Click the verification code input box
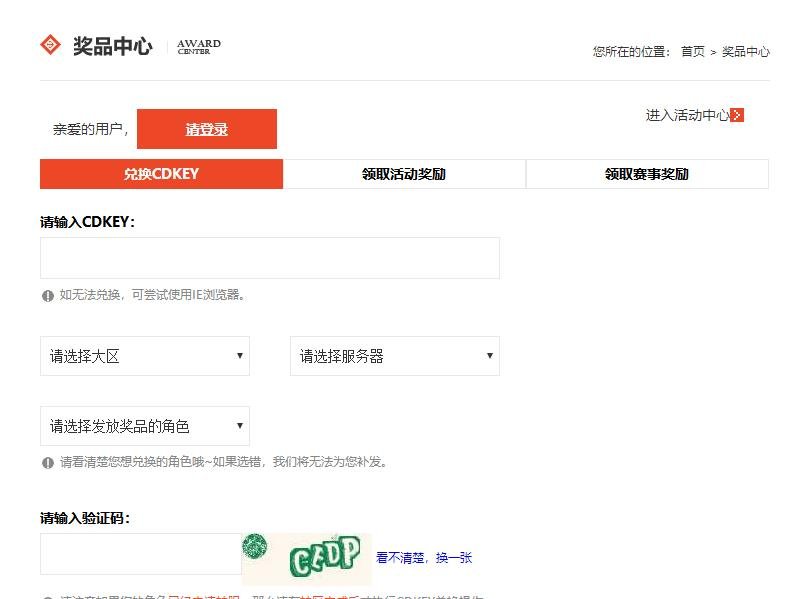This screenshot has height=599, width=809. click(x=140, y=554)
